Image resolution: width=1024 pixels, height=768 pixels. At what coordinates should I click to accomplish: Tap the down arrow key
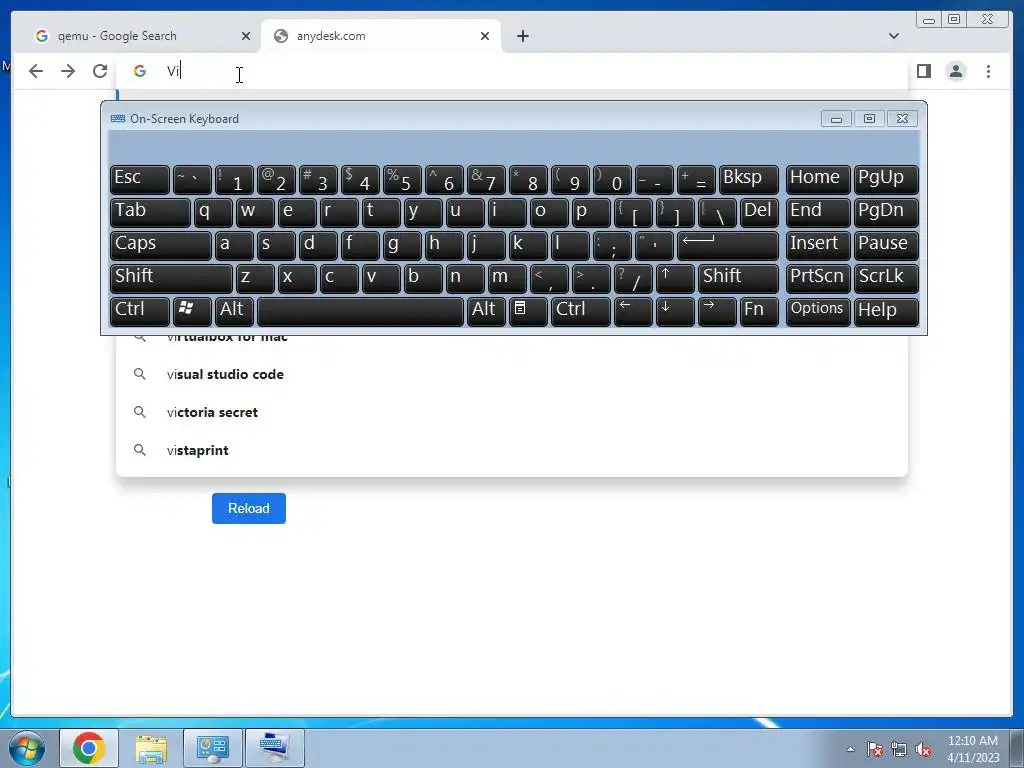tap(675, 312)
